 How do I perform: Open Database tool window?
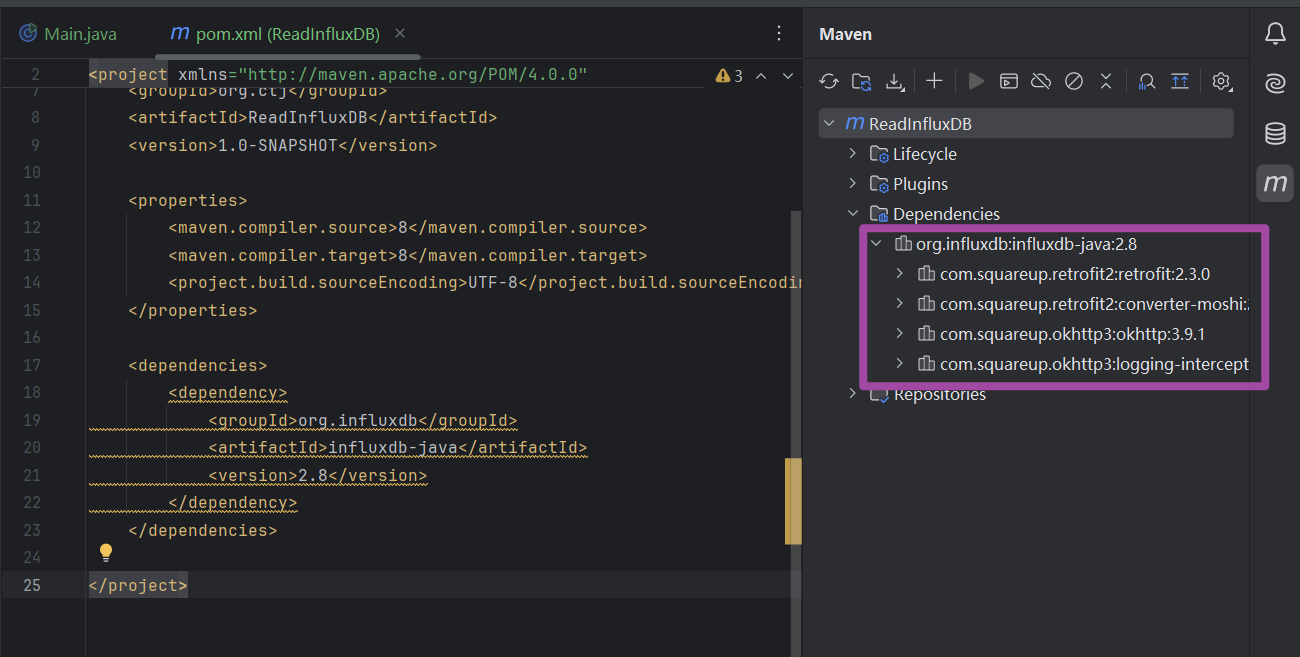(x=1275, y=133)
